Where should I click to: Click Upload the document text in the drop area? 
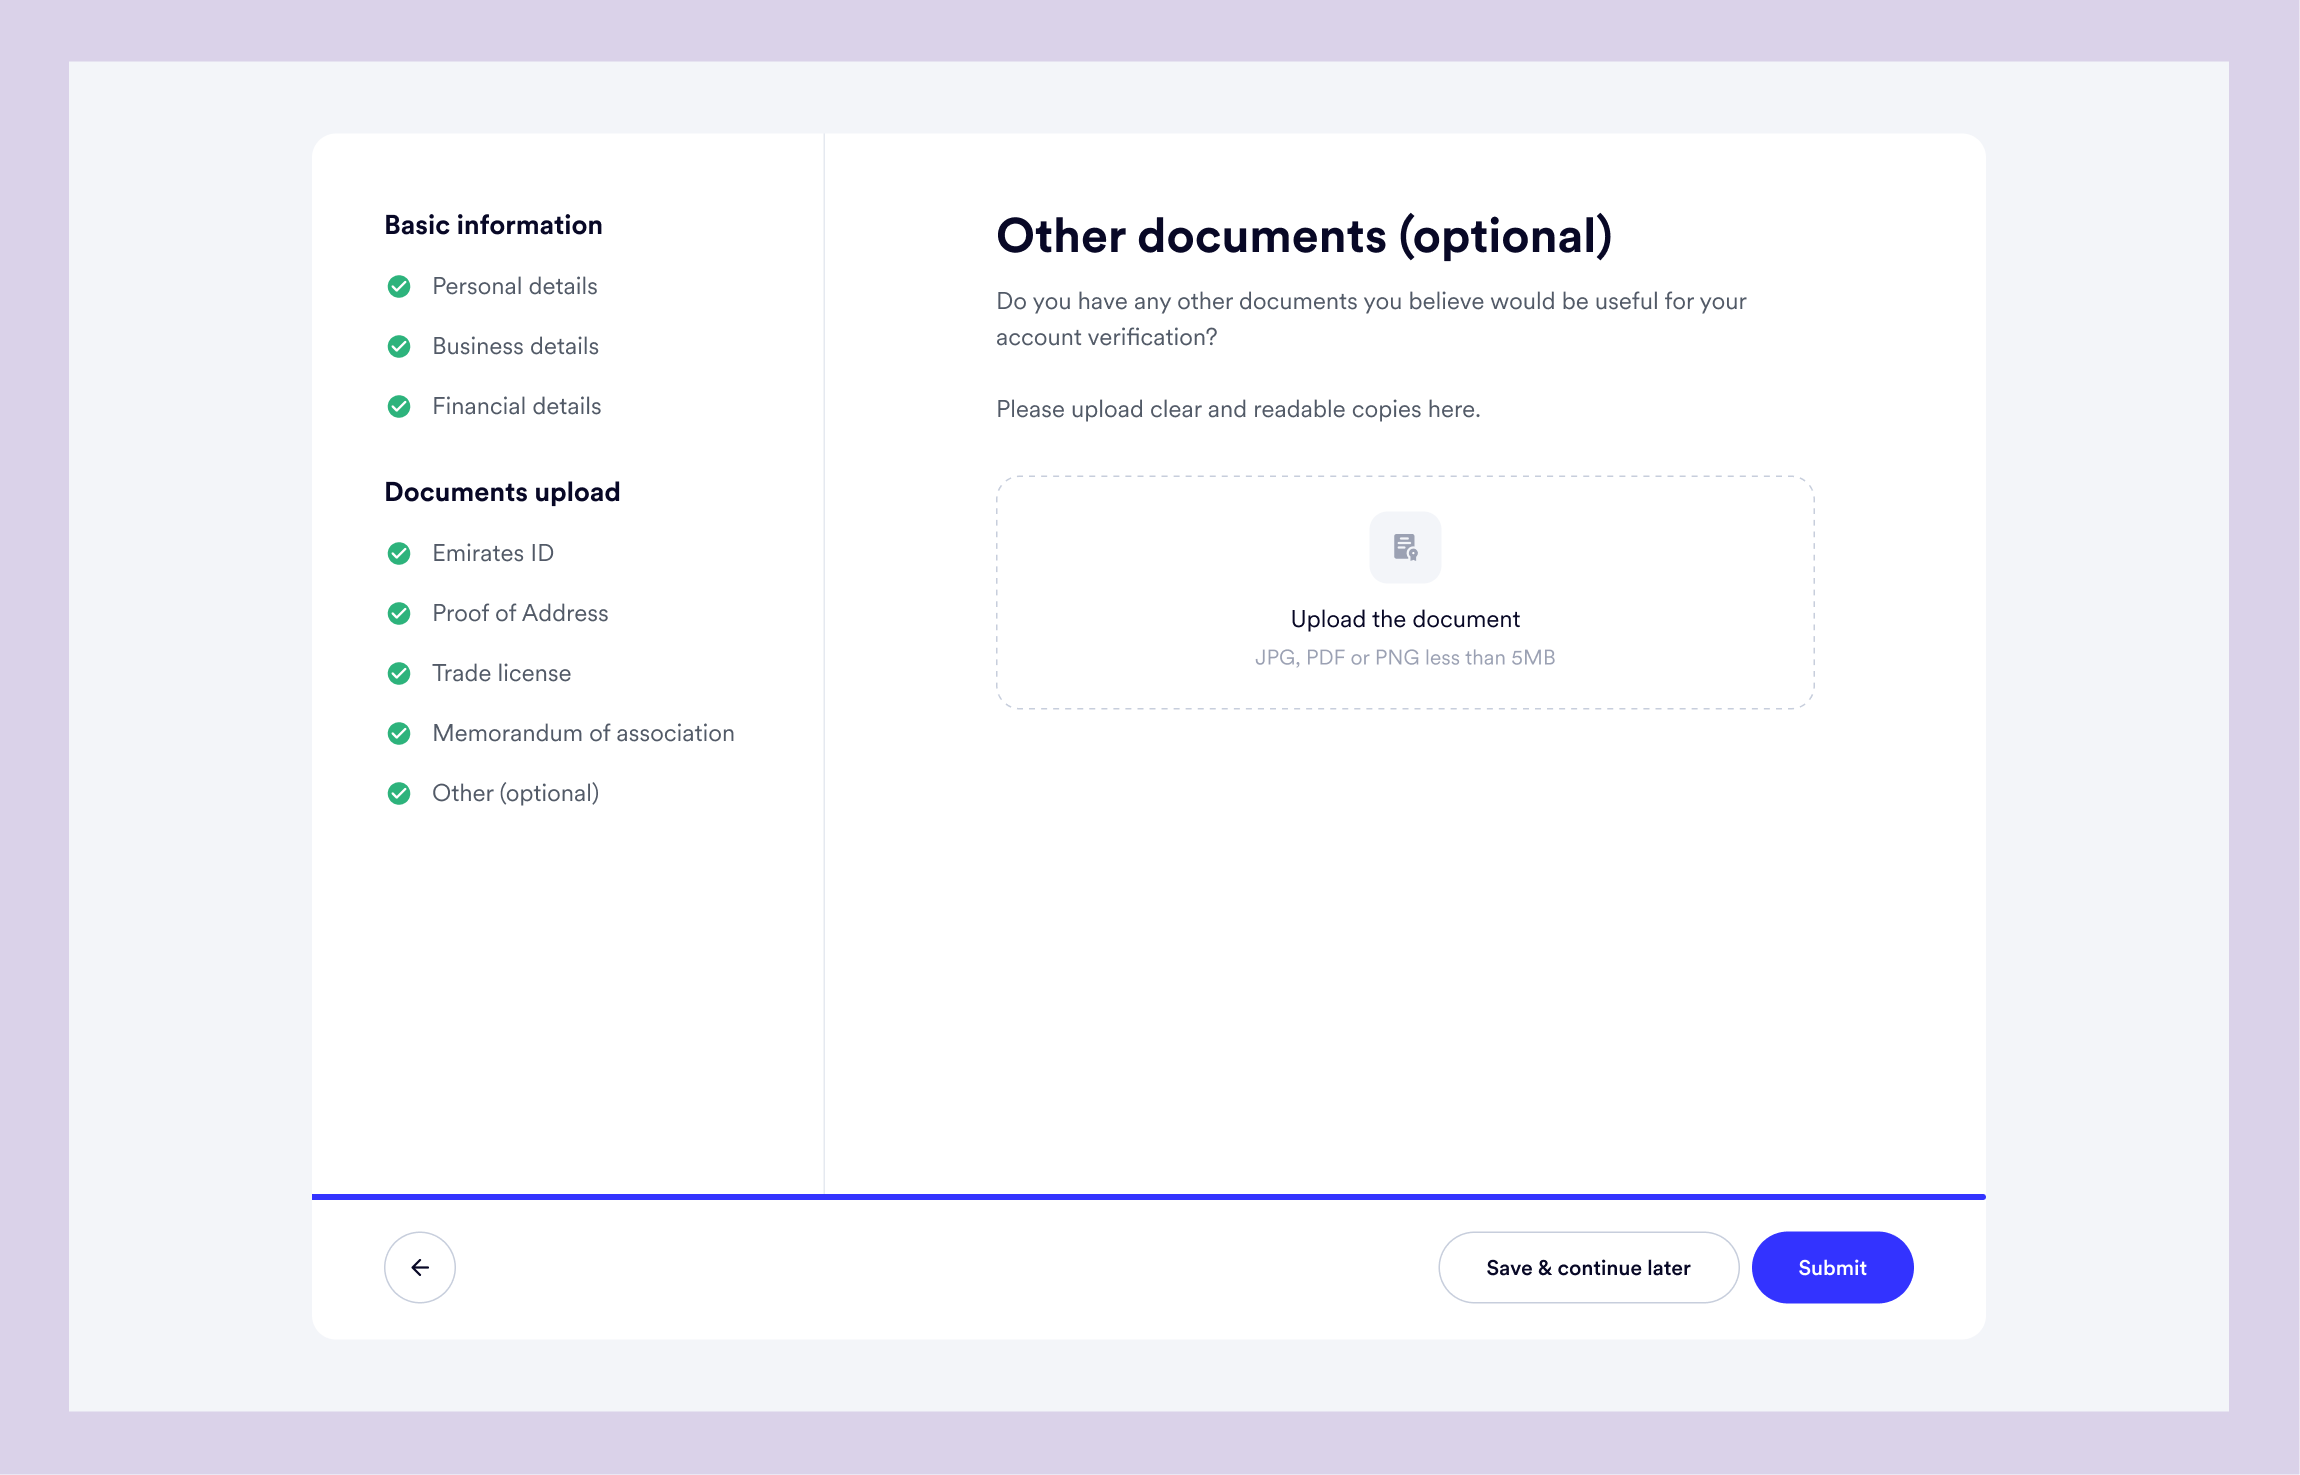pyautogui.click(x=1405, y=619)
